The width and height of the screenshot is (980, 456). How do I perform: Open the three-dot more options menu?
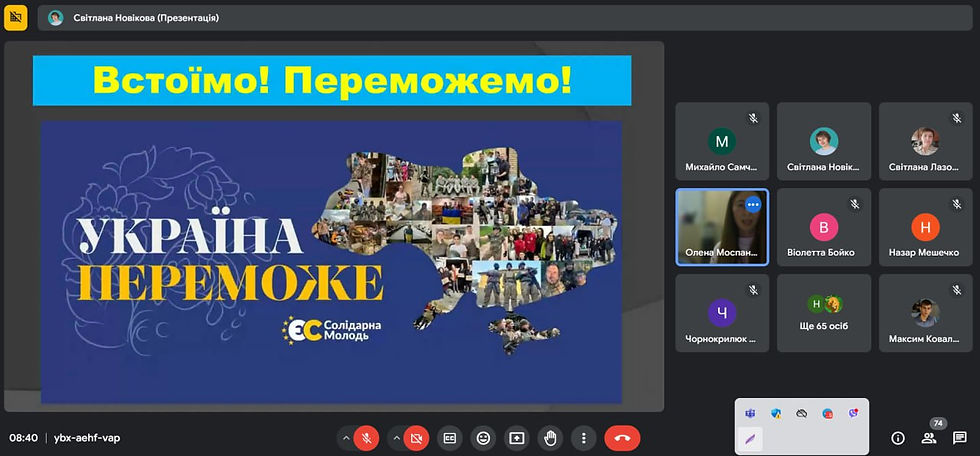click(584, 439)
